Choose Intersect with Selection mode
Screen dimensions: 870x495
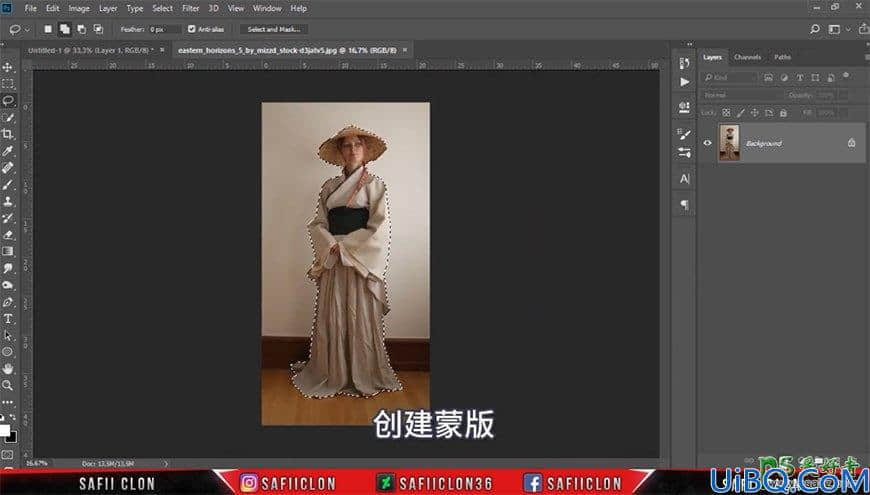98,29
